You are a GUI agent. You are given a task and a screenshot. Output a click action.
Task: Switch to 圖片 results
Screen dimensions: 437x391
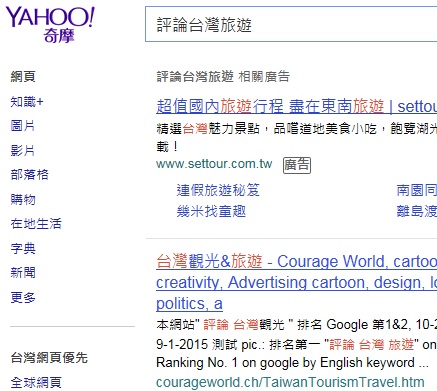pyautogui.click(x=23, y=126)
